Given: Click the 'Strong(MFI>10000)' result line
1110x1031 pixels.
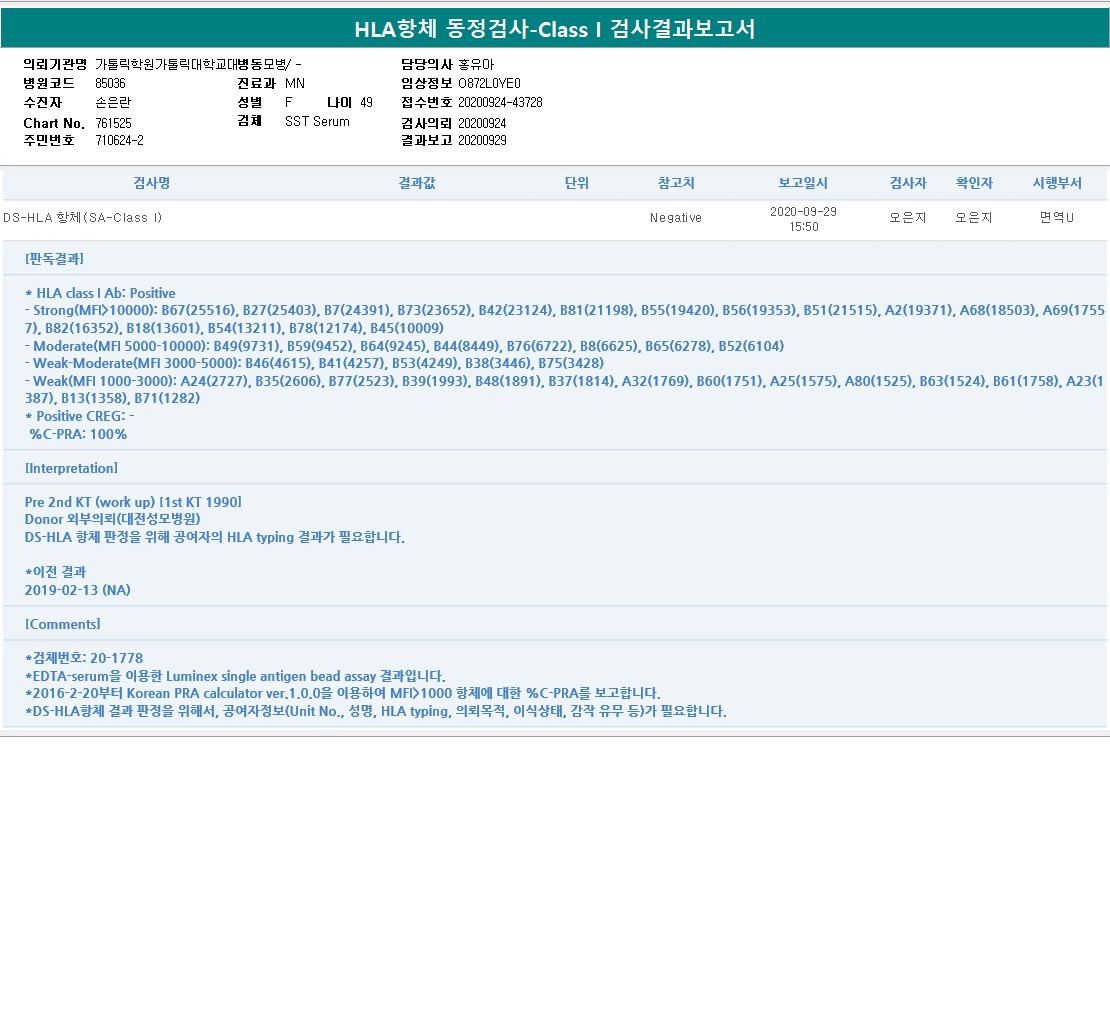Looking at the screenshot, I should coord(564,319).
